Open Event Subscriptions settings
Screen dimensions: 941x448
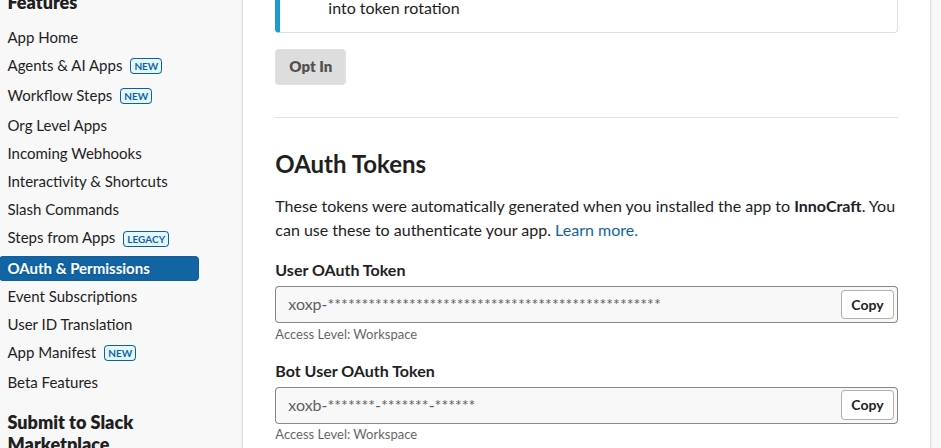72,297
